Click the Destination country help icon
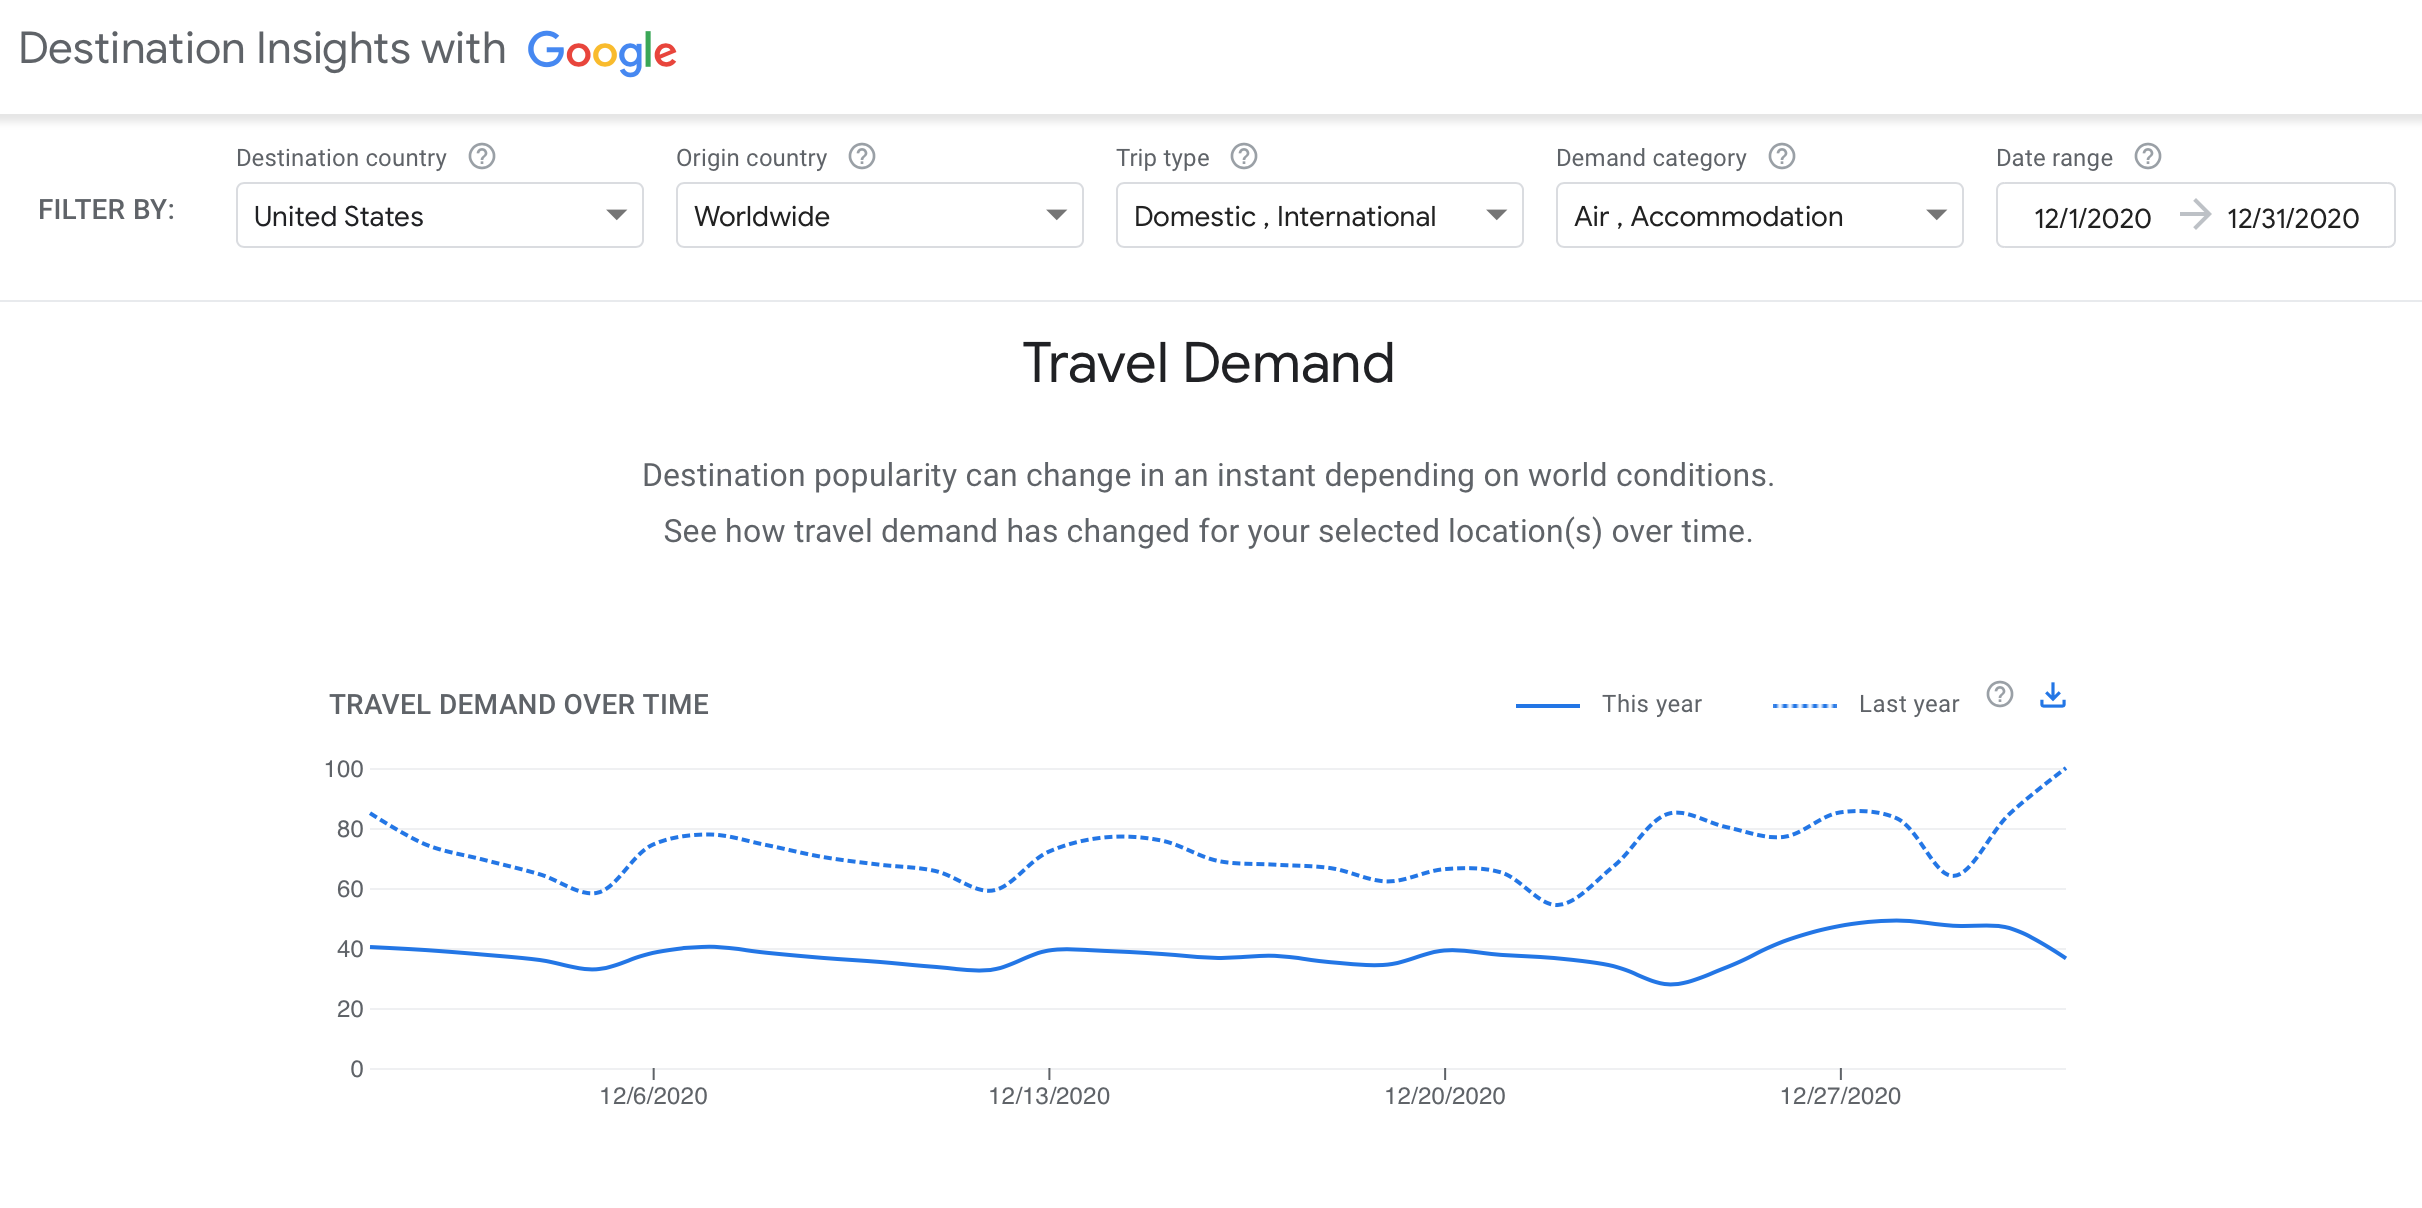This screenshot has width=2422, height=1208. pyautogui.click(x=482, y=157)
